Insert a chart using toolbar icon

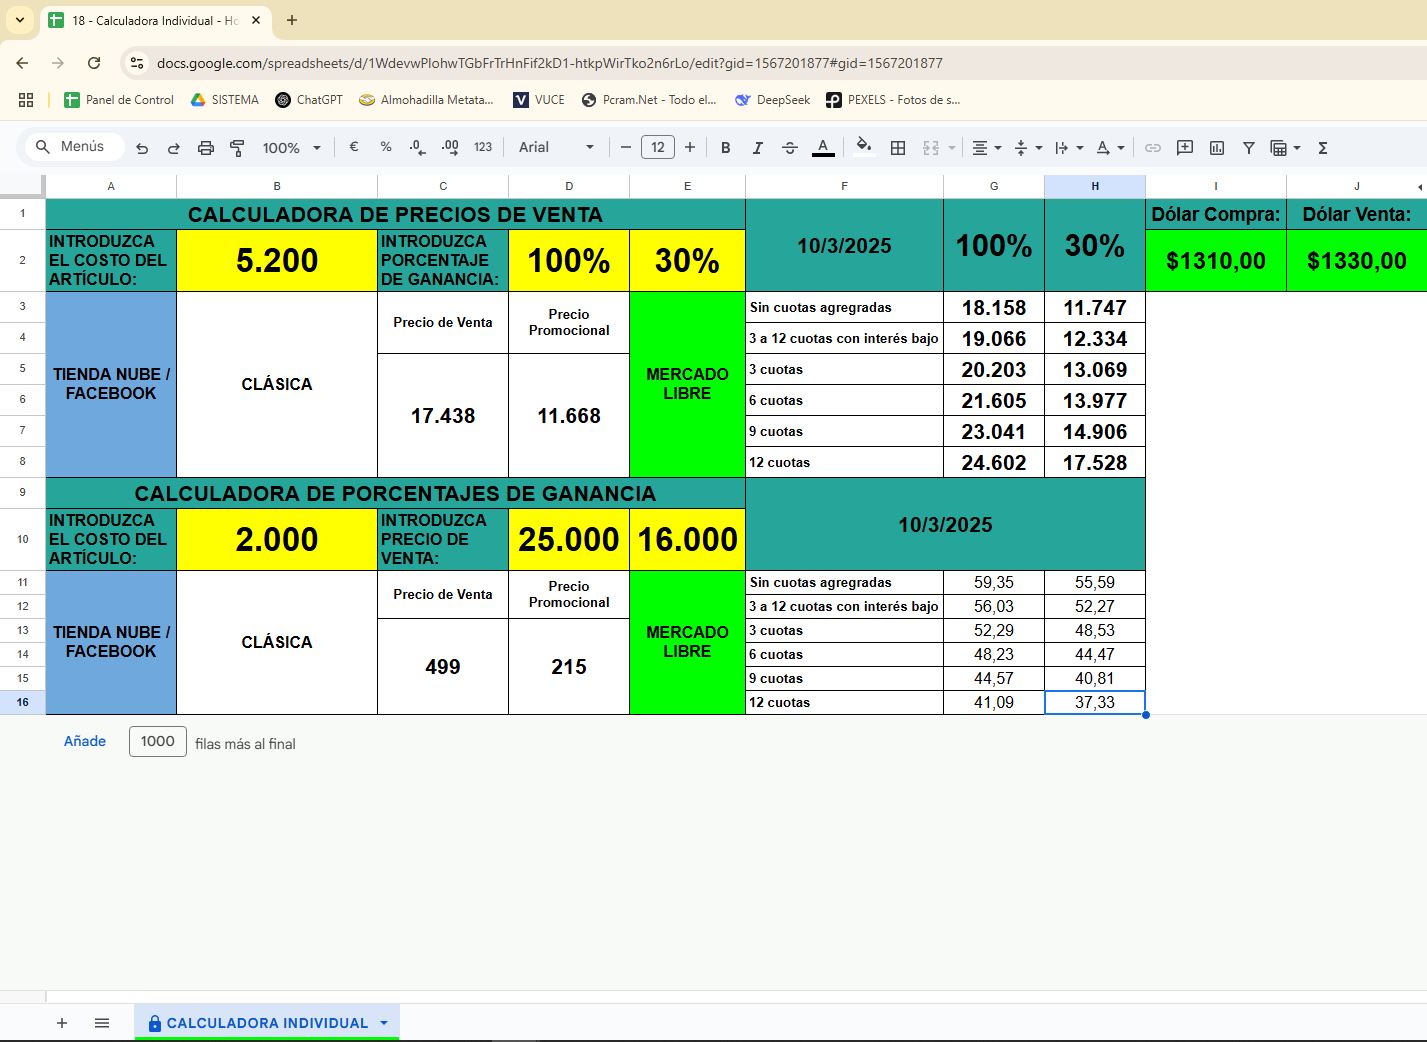coord(1217,148)
